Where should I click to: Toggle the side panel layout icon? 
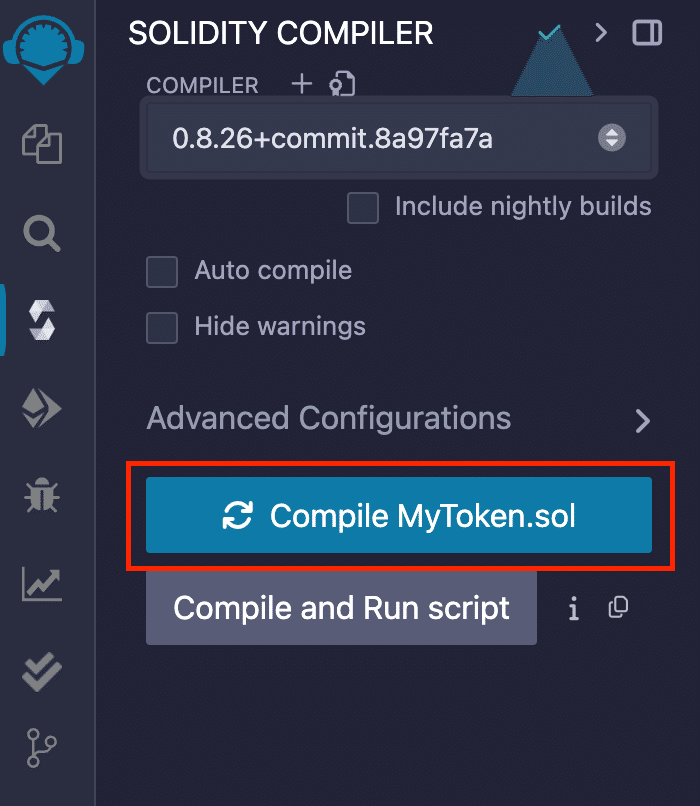click(x=647, y=33)
